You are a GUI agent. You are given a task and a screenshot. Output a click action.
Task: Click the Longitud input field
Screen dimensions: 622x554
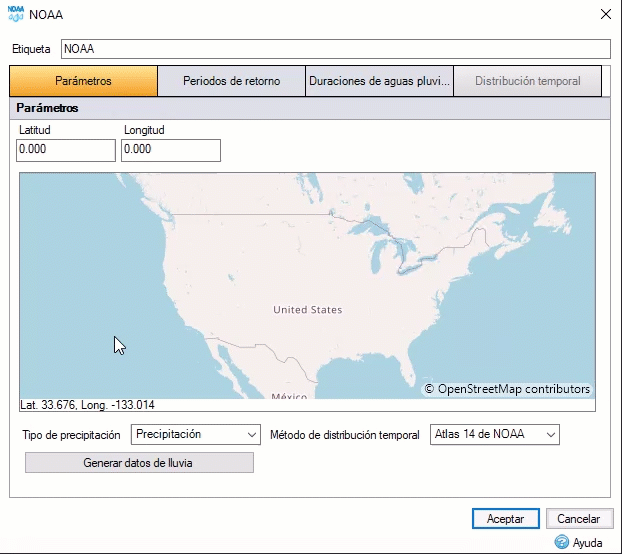(171, 150)
